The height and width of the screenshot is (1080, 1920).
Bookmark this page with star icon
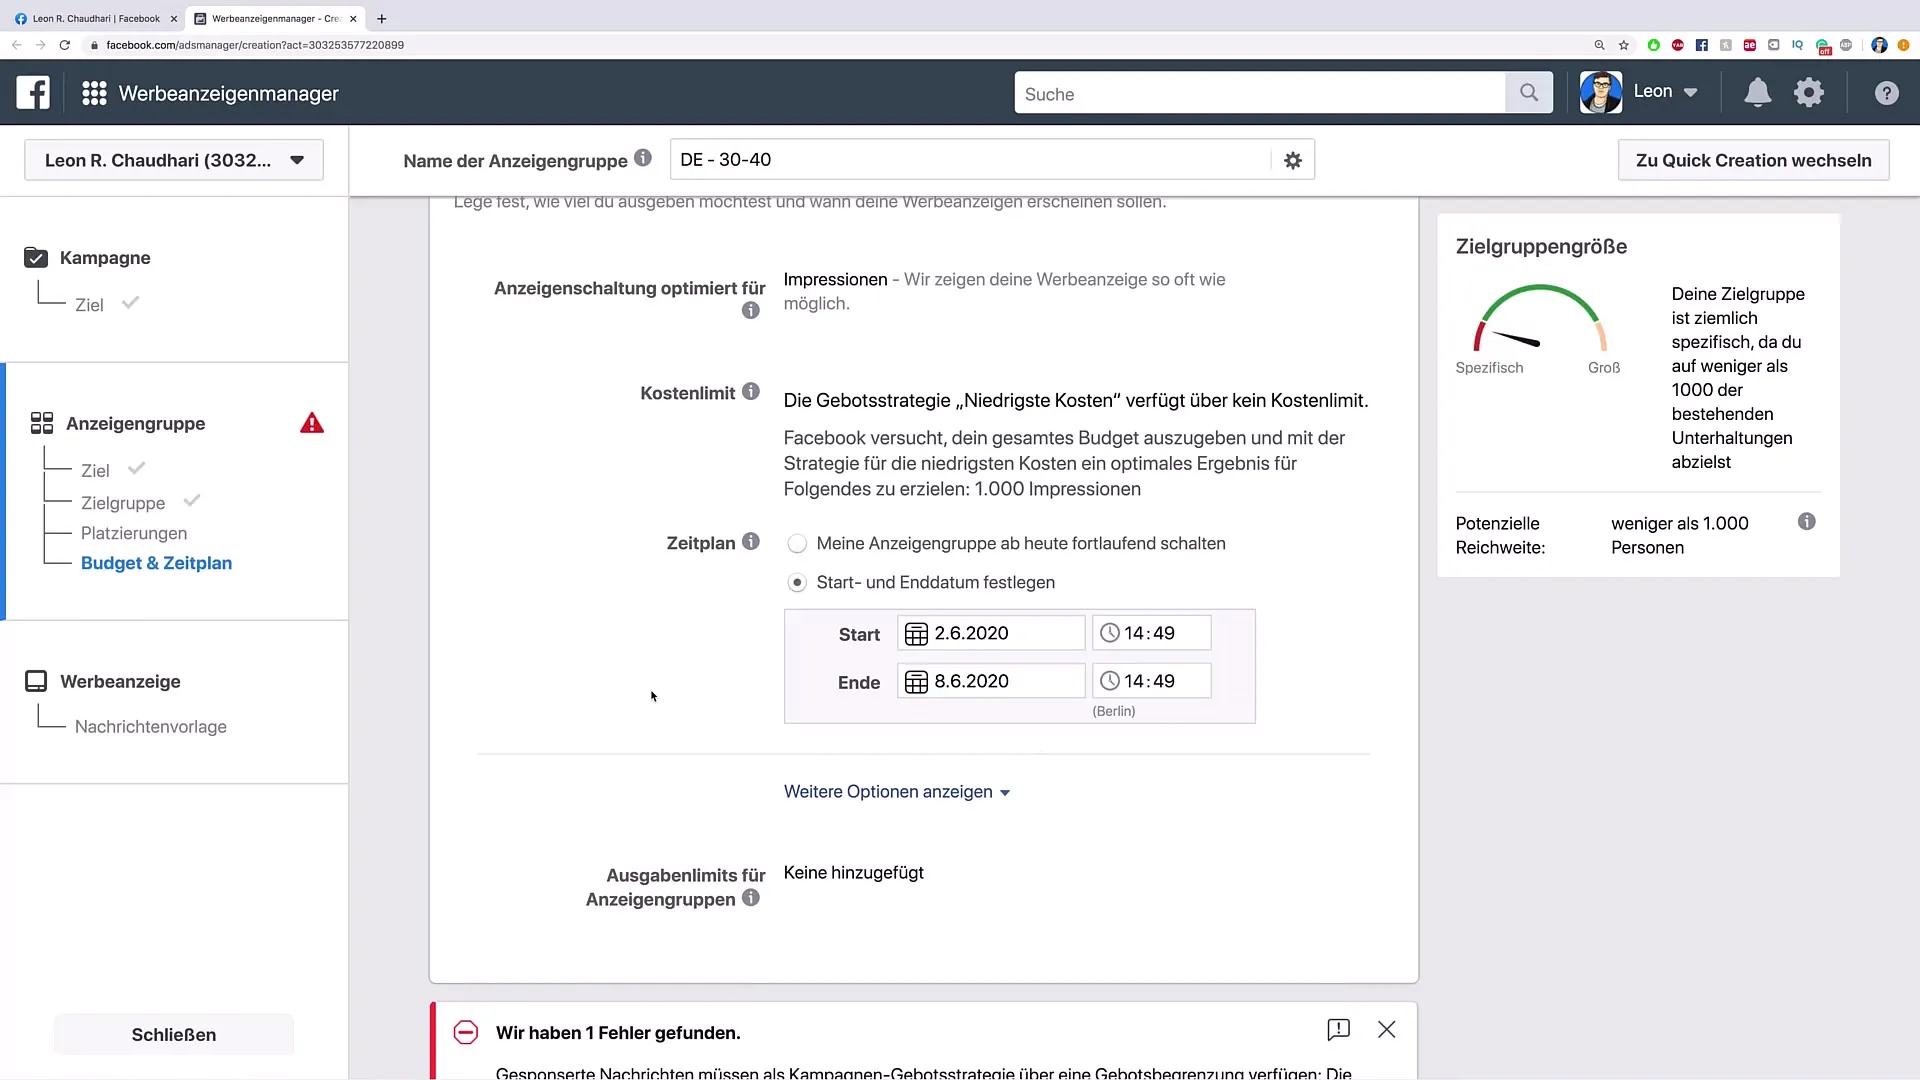click(x=1624, y=45)
